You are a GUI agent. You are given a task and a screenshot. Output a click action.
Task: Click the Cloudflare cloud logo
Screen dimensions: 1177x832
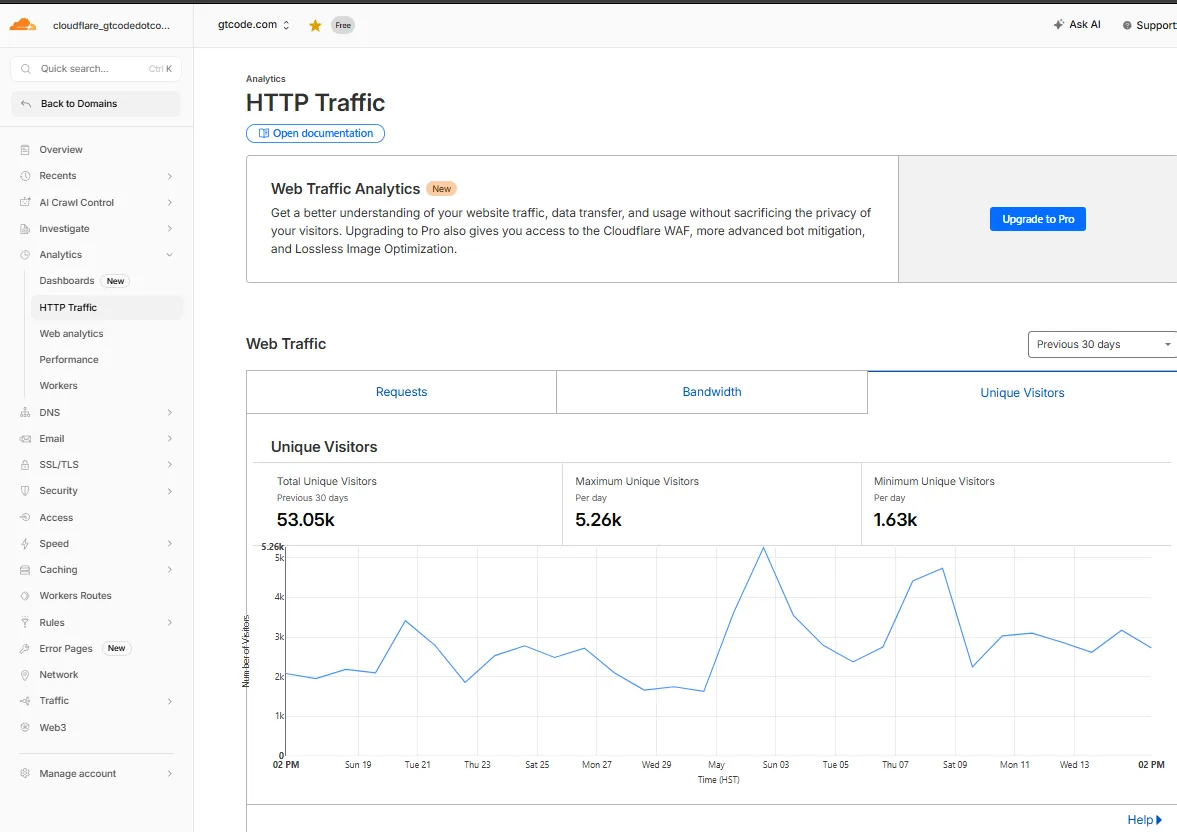(x=23, y=25)
